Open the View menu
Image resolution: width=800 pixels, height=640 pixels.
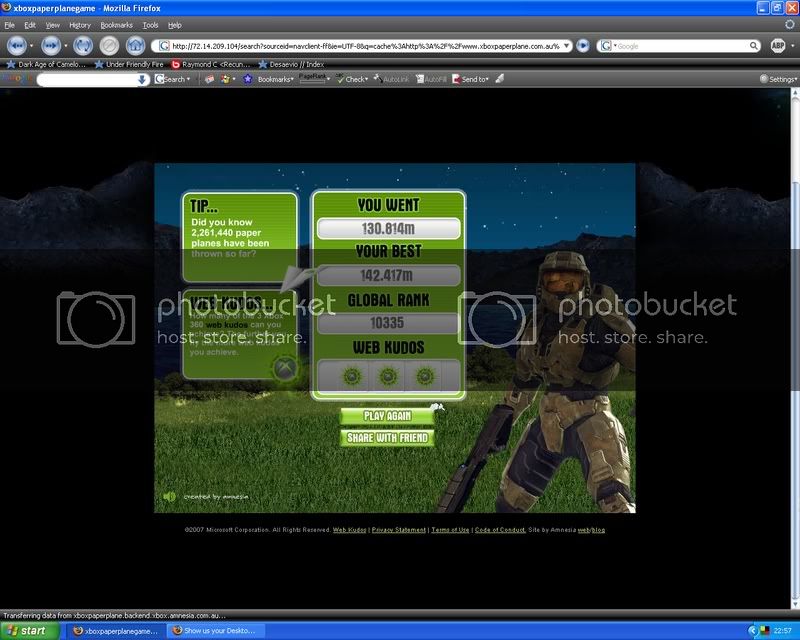click(x=53, y=25)
